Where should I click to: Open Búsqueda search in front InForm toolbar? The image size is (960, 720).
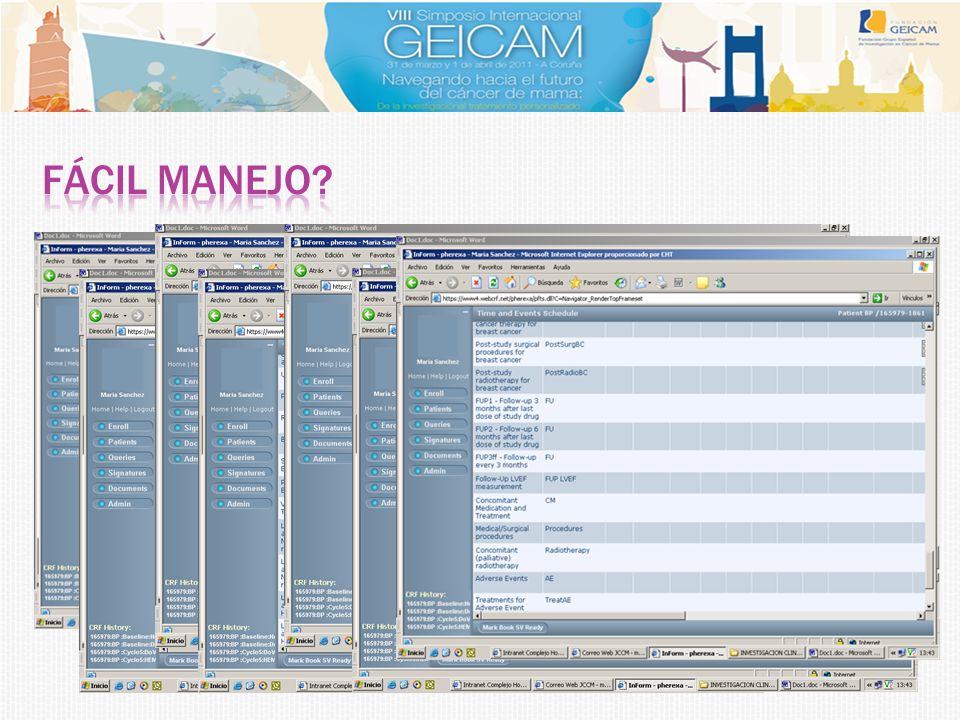click(543, 282)
